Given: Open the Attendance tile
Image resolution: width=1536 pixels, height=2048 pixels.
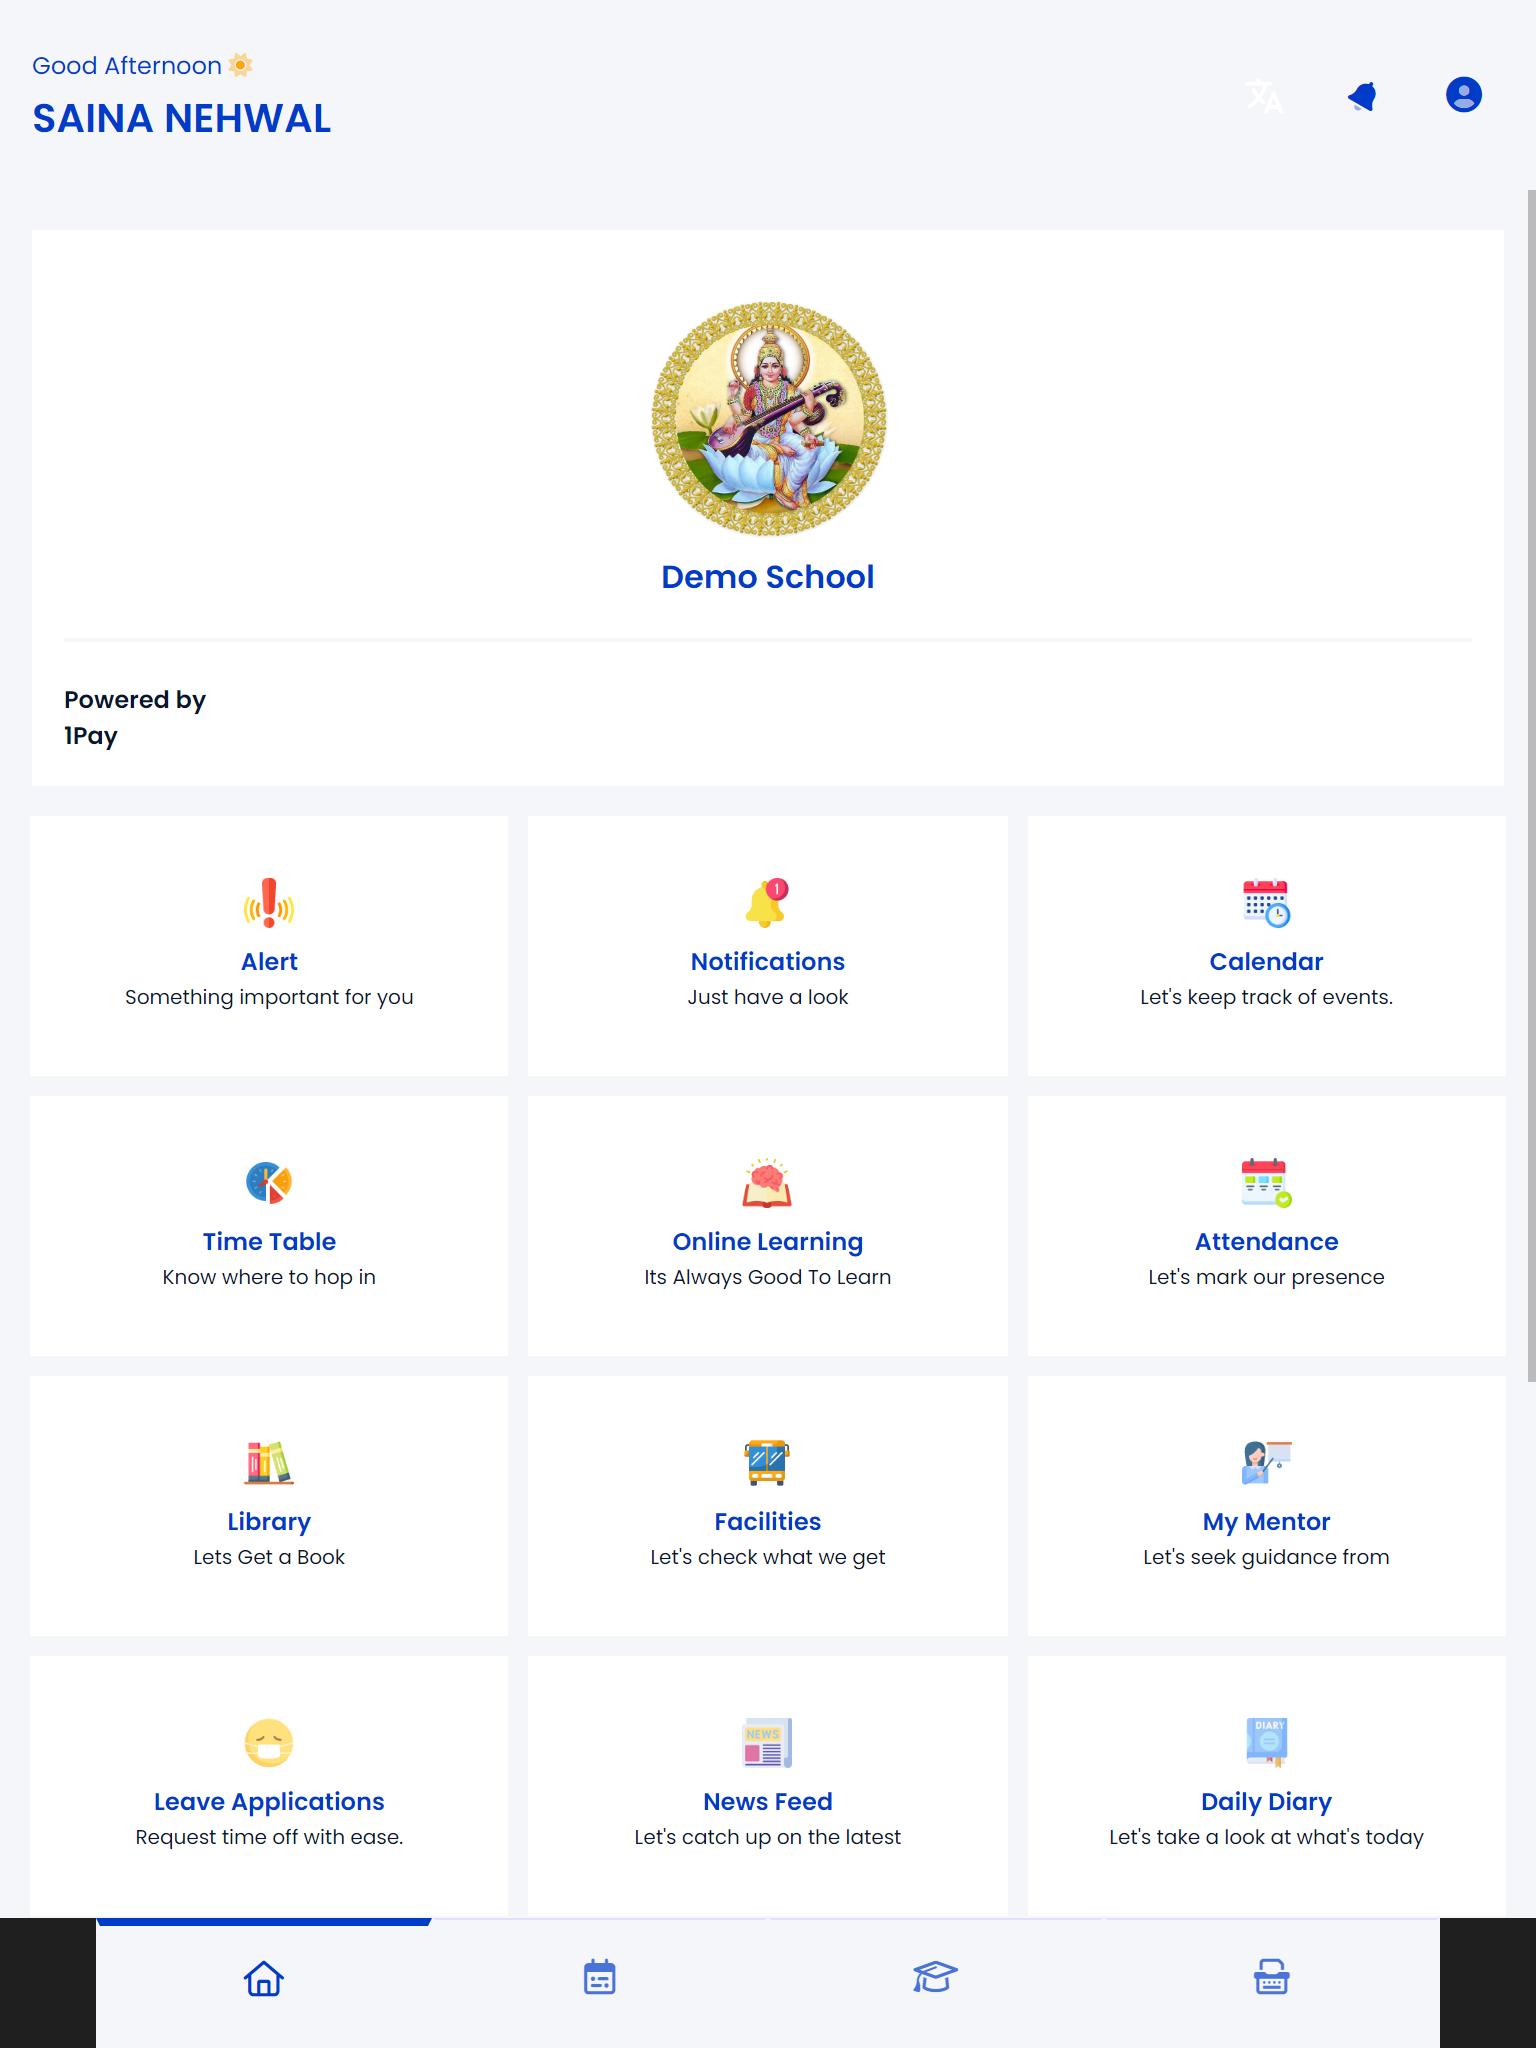Looking at the screenshot, I should pos(1266,1226).
